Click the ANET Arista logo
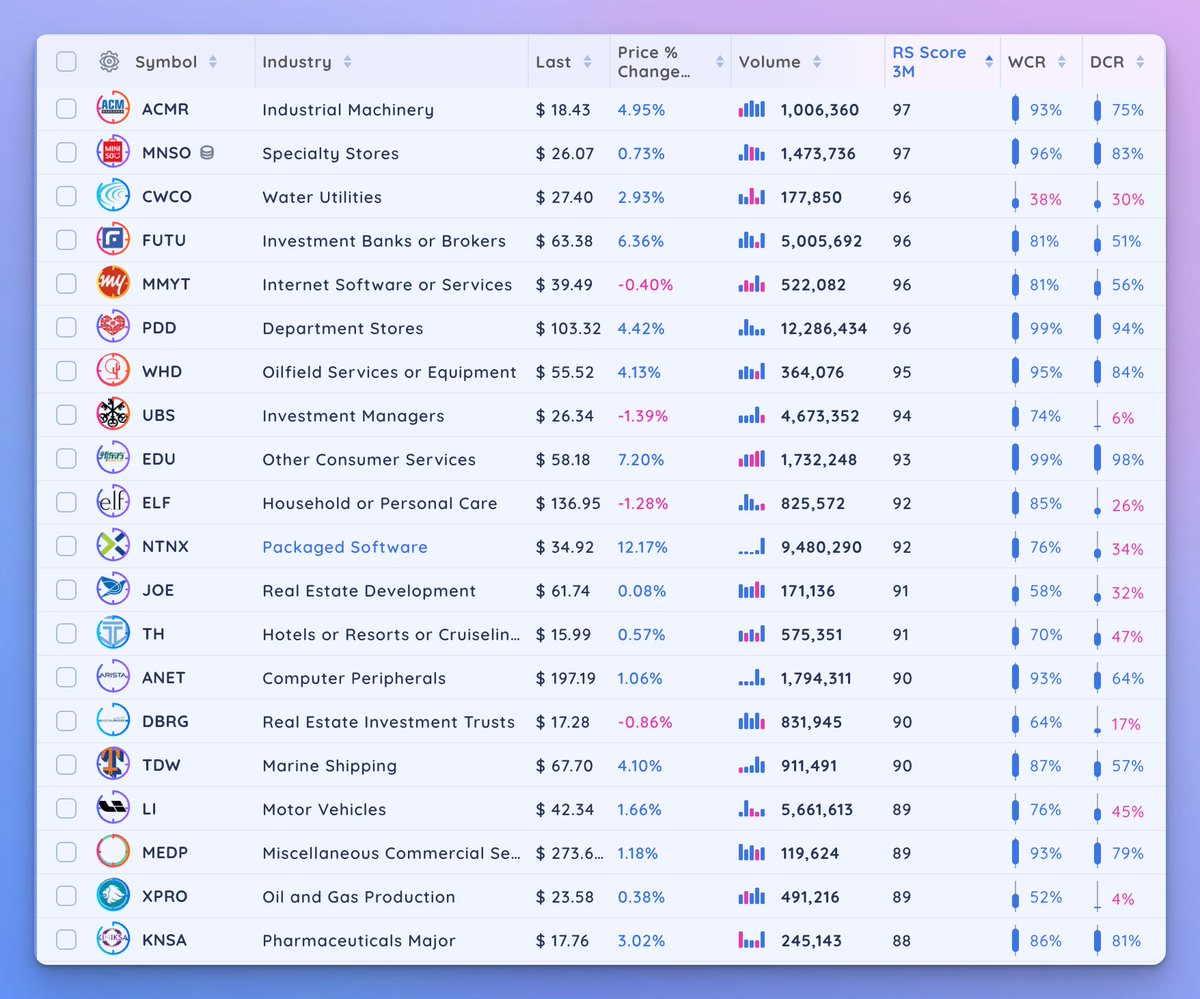 pyautogui.click(x=113, y=678)
